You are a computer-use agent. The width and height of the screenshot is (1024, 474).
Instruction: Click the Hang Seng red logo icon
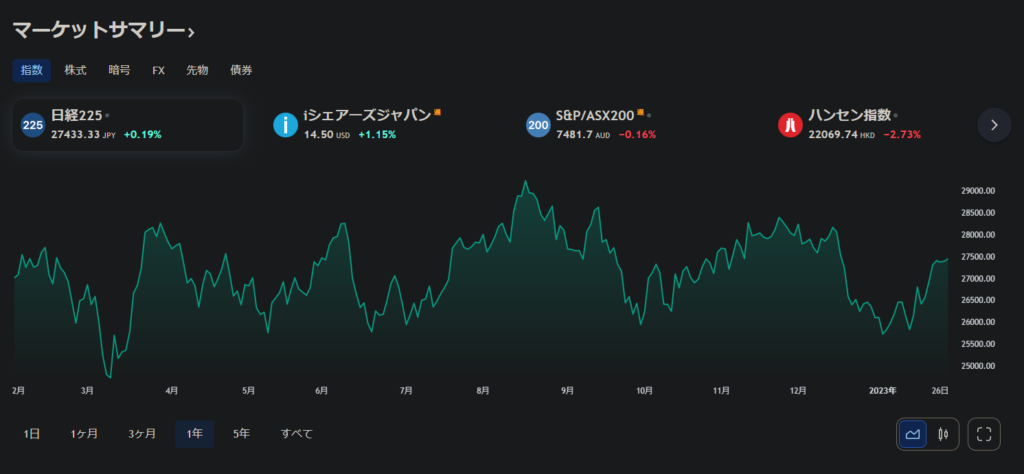[791, 125]
